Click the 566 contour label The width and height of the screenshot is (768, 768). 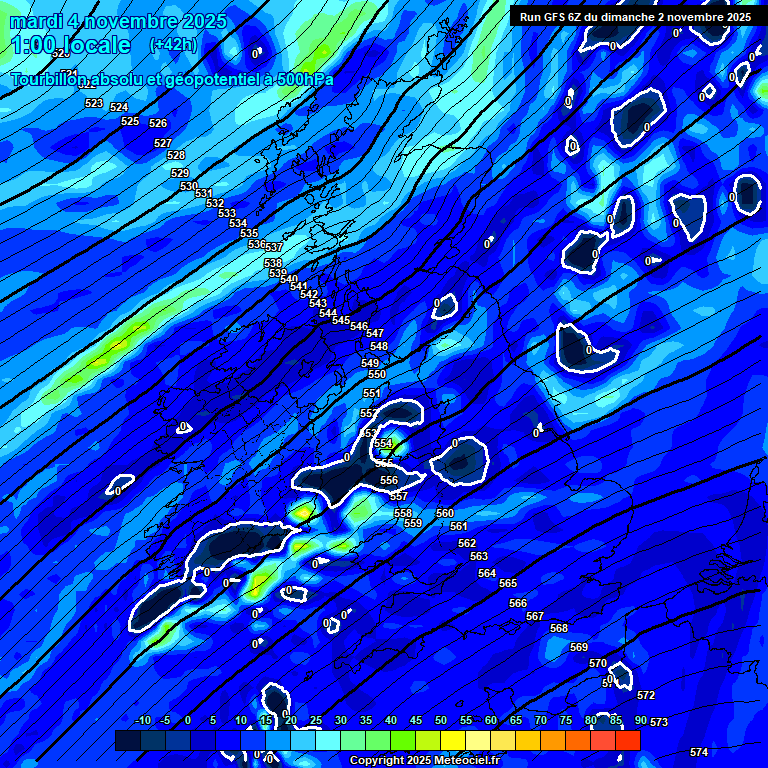click(518, 603)
